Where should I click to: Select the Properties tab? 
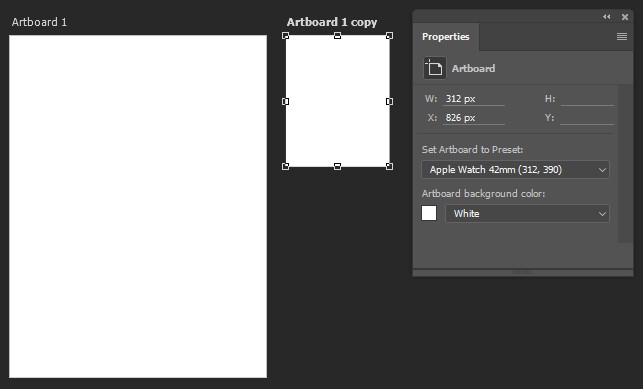[x=446, y=36]
